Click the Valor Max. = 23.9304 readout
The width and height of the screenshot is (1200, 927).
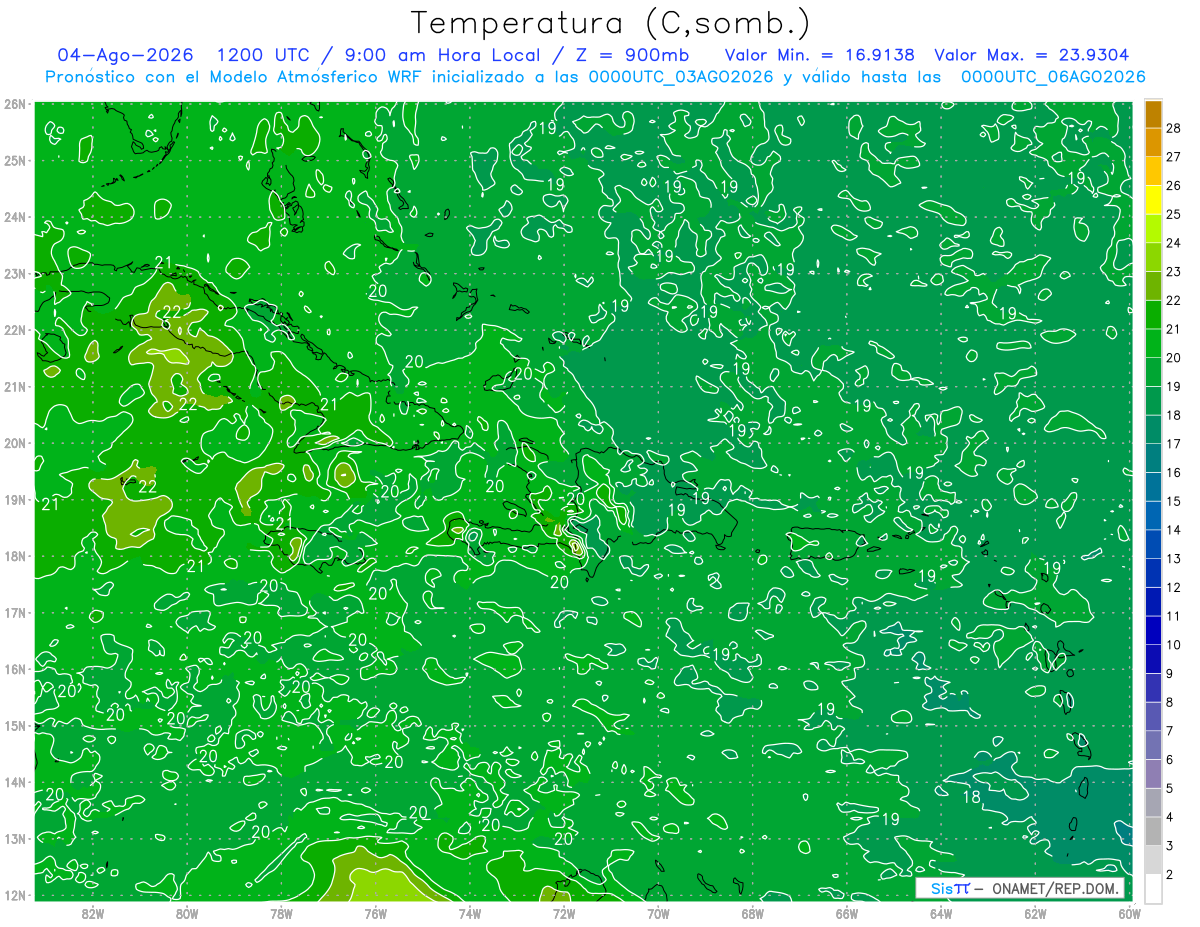(x=1032, y=55)
